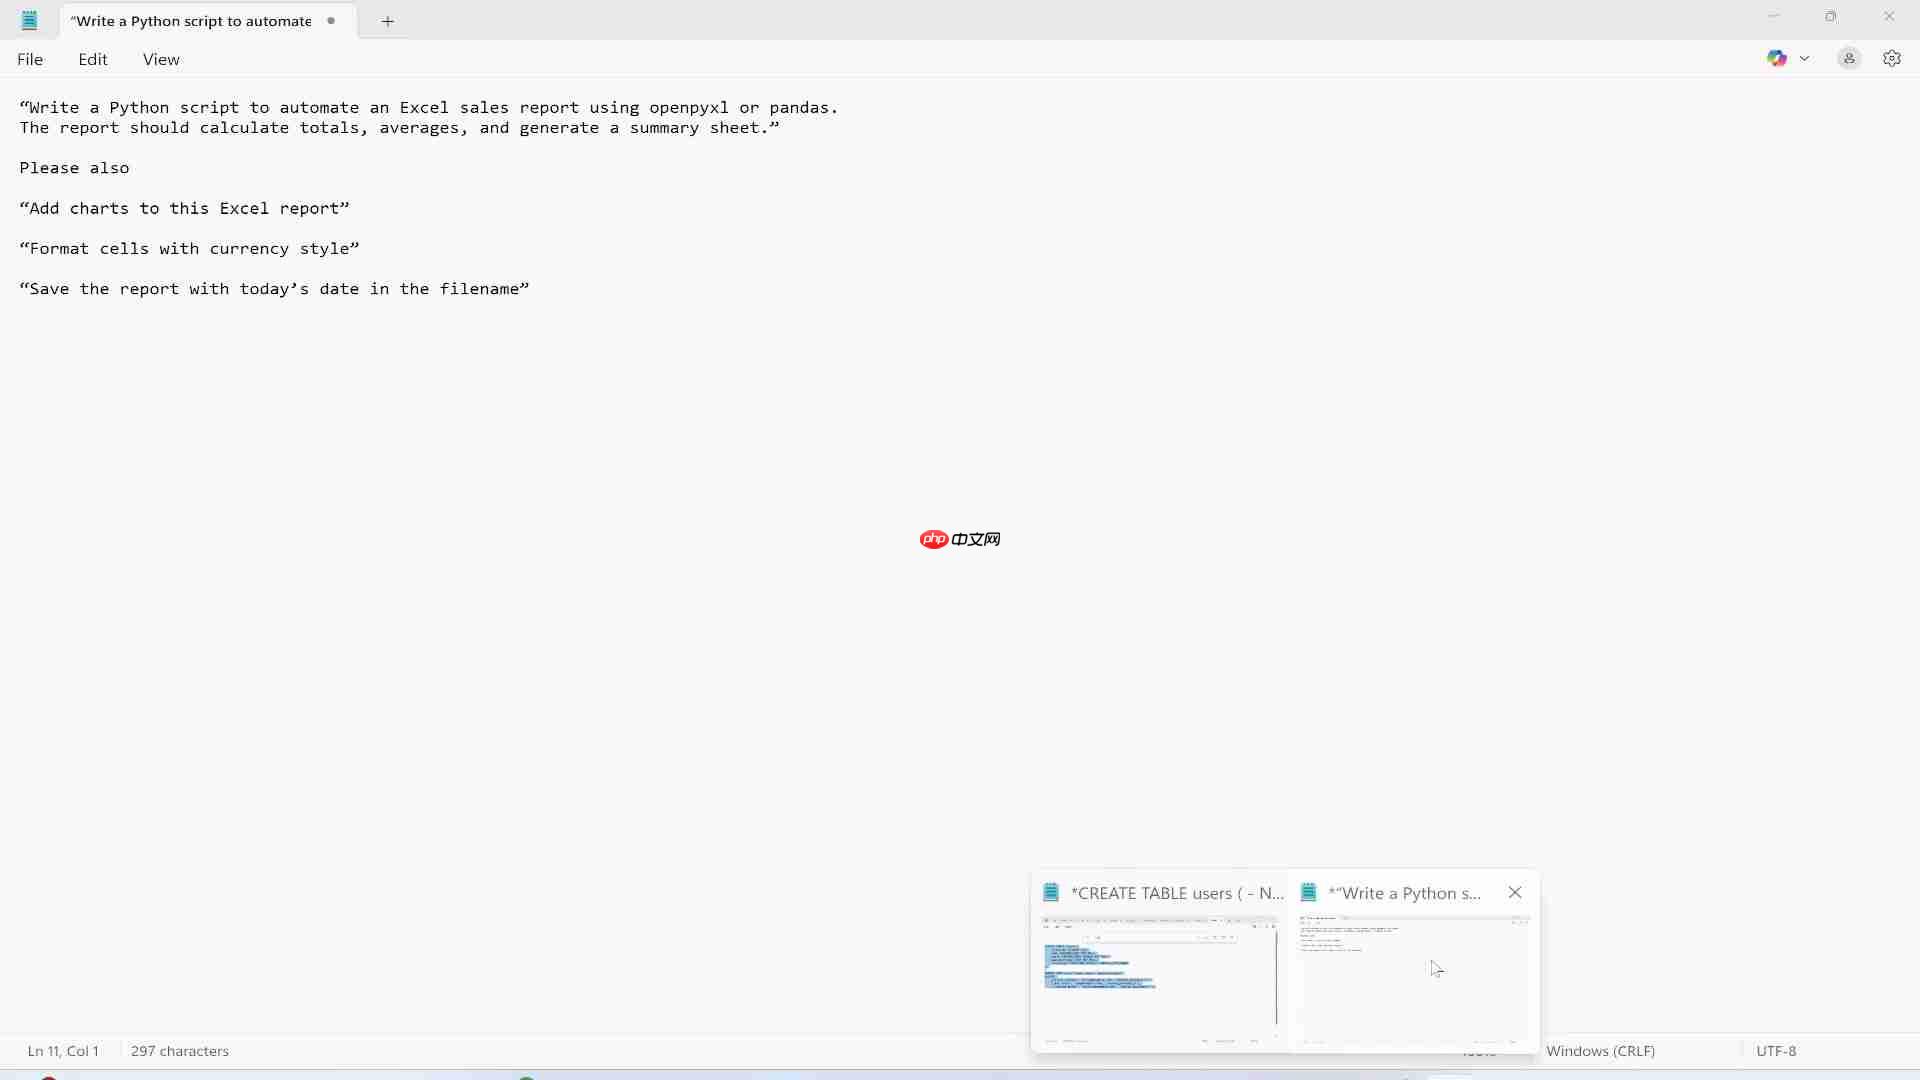The image size is (1920, 1080).
Task: Click the php logo watermark in center
Action: [934, 540]
